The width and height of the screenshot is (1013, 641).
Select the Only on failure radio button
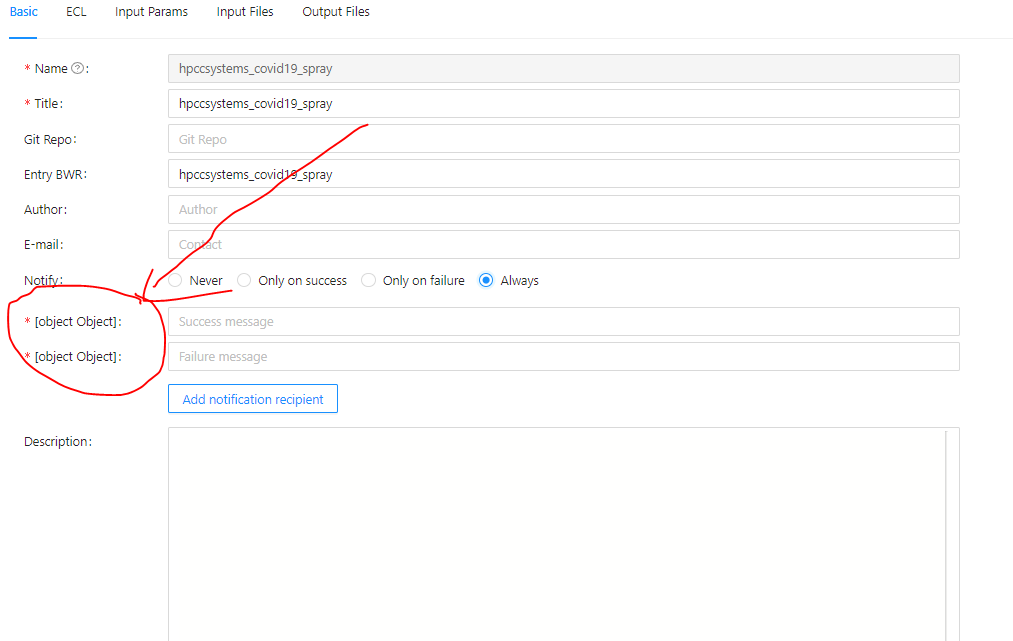click(368, 280)
